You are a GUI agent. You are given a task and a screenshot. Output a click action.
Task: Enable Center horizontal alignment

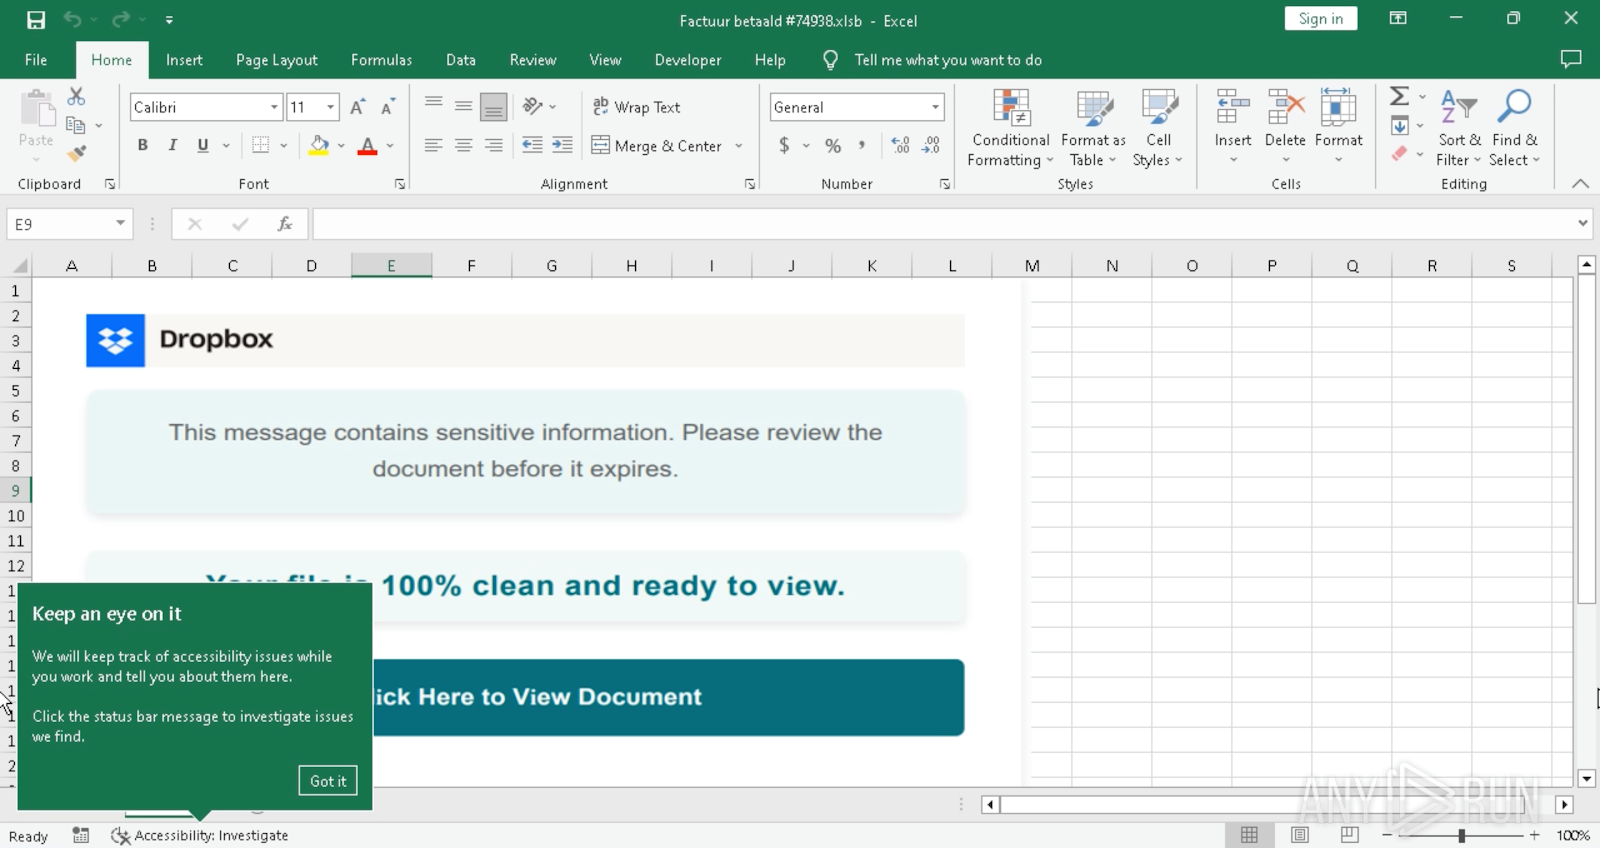(x=463, y=145)
